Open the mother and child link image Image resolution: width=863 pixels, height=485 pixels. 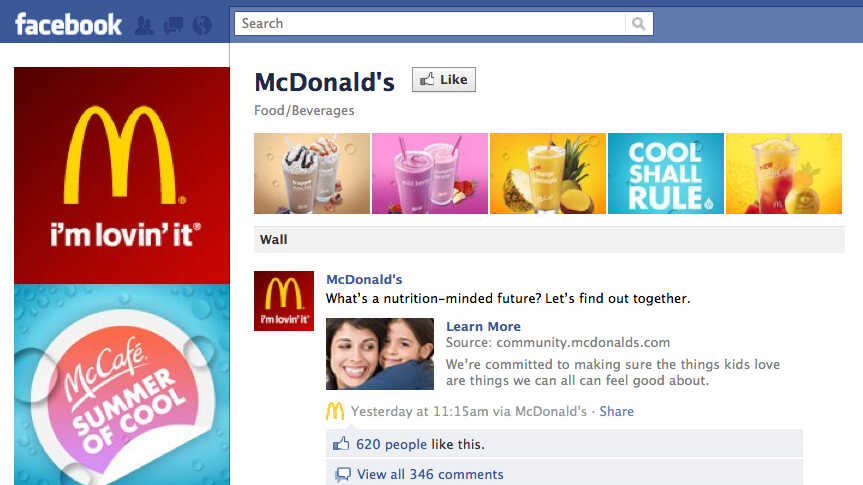[x=380, y=354]
